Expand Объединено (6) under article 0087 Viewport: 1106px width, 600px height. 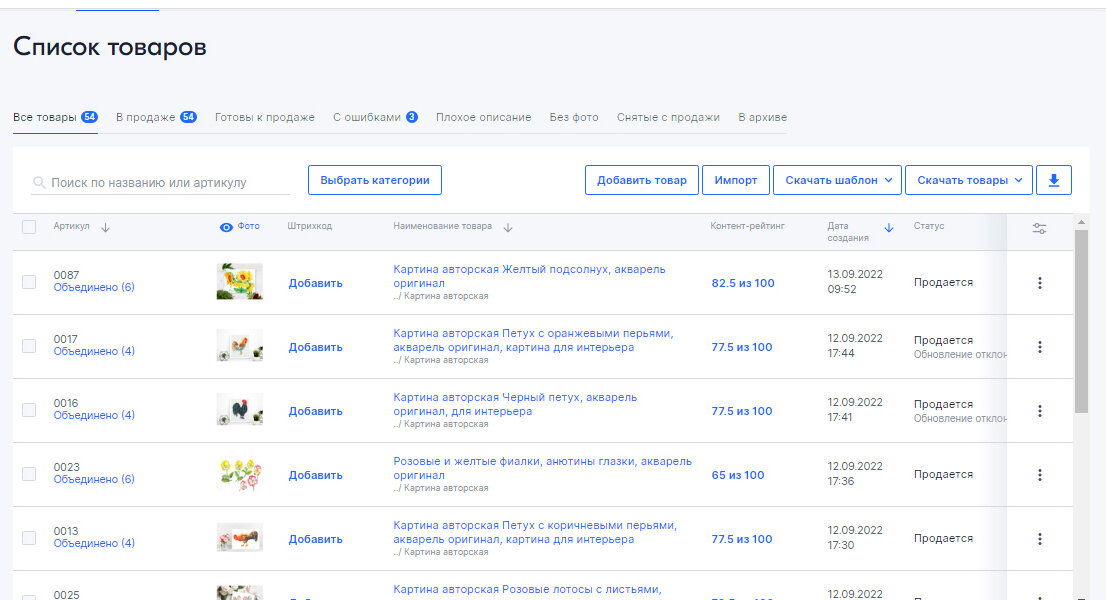94,287
